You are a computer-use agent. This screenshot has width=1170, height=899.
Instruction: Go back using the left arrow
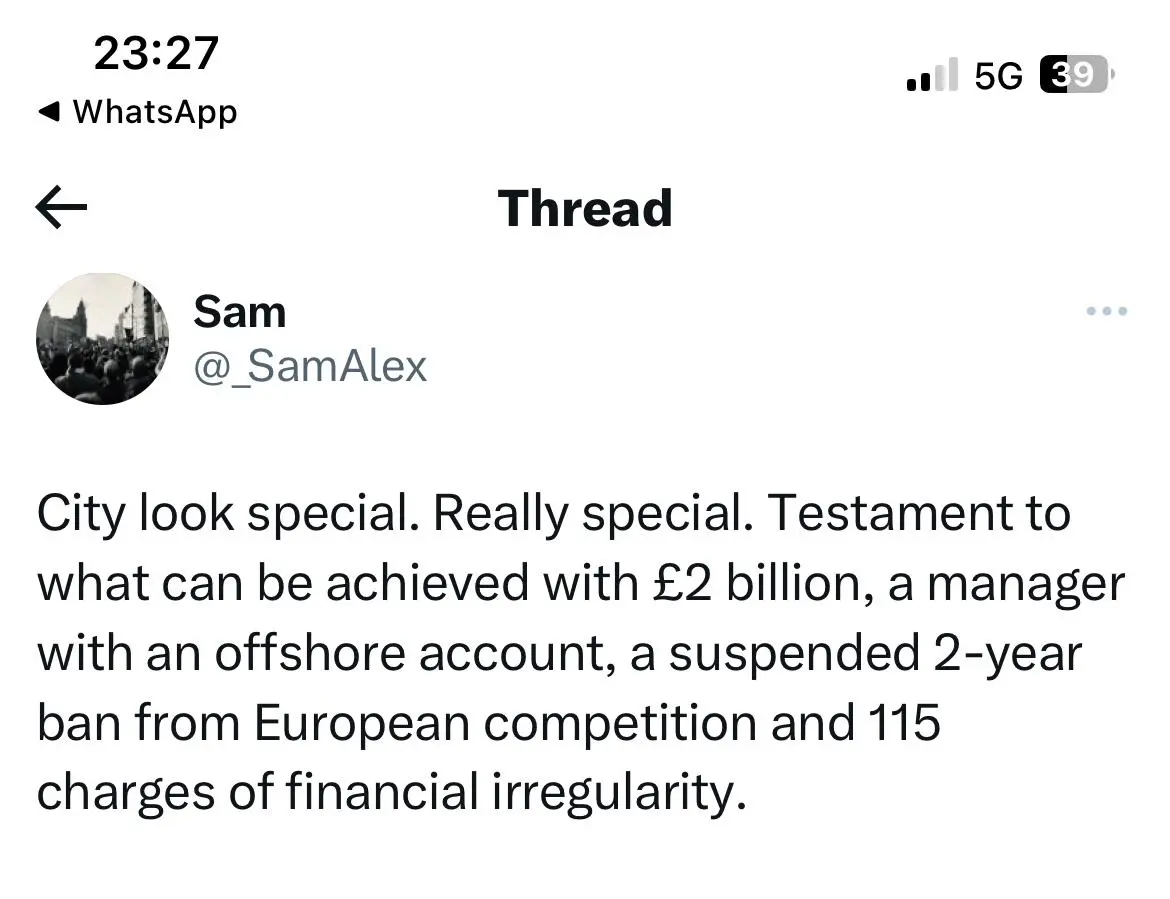pos(62,208)
